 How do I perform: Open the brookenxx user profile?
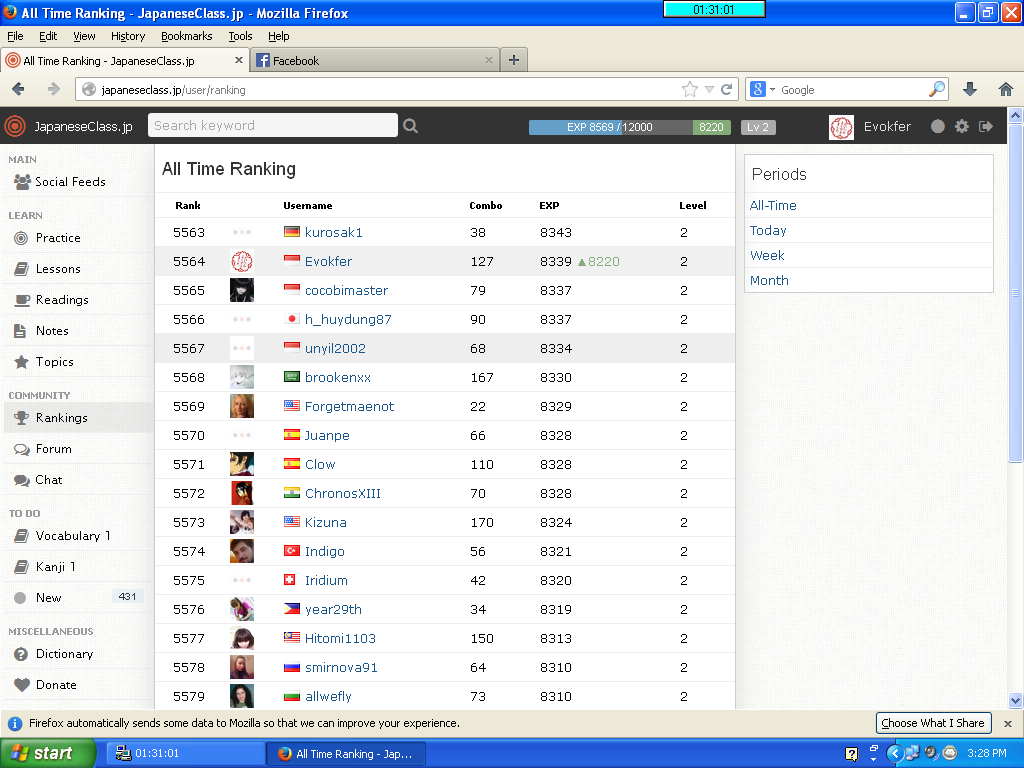[337, 377]
